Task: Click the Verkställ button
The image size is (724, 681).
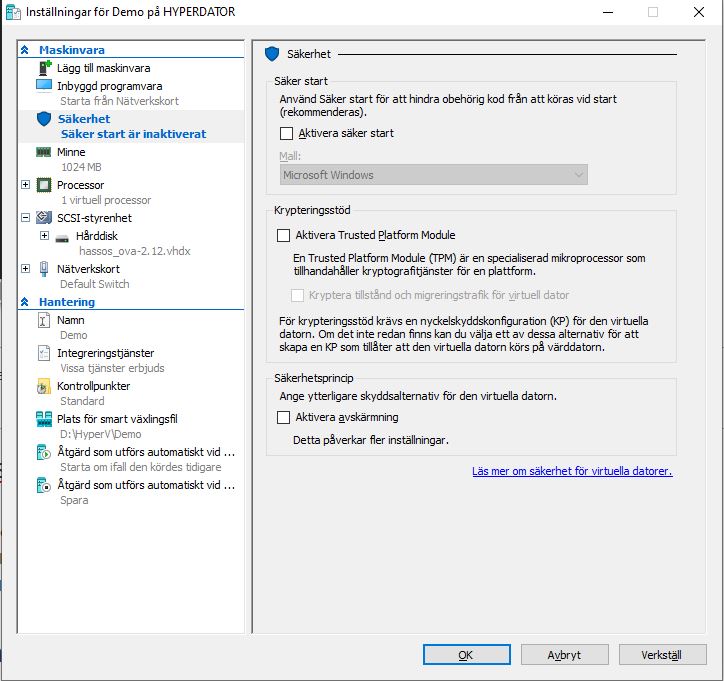Action: 662,655
